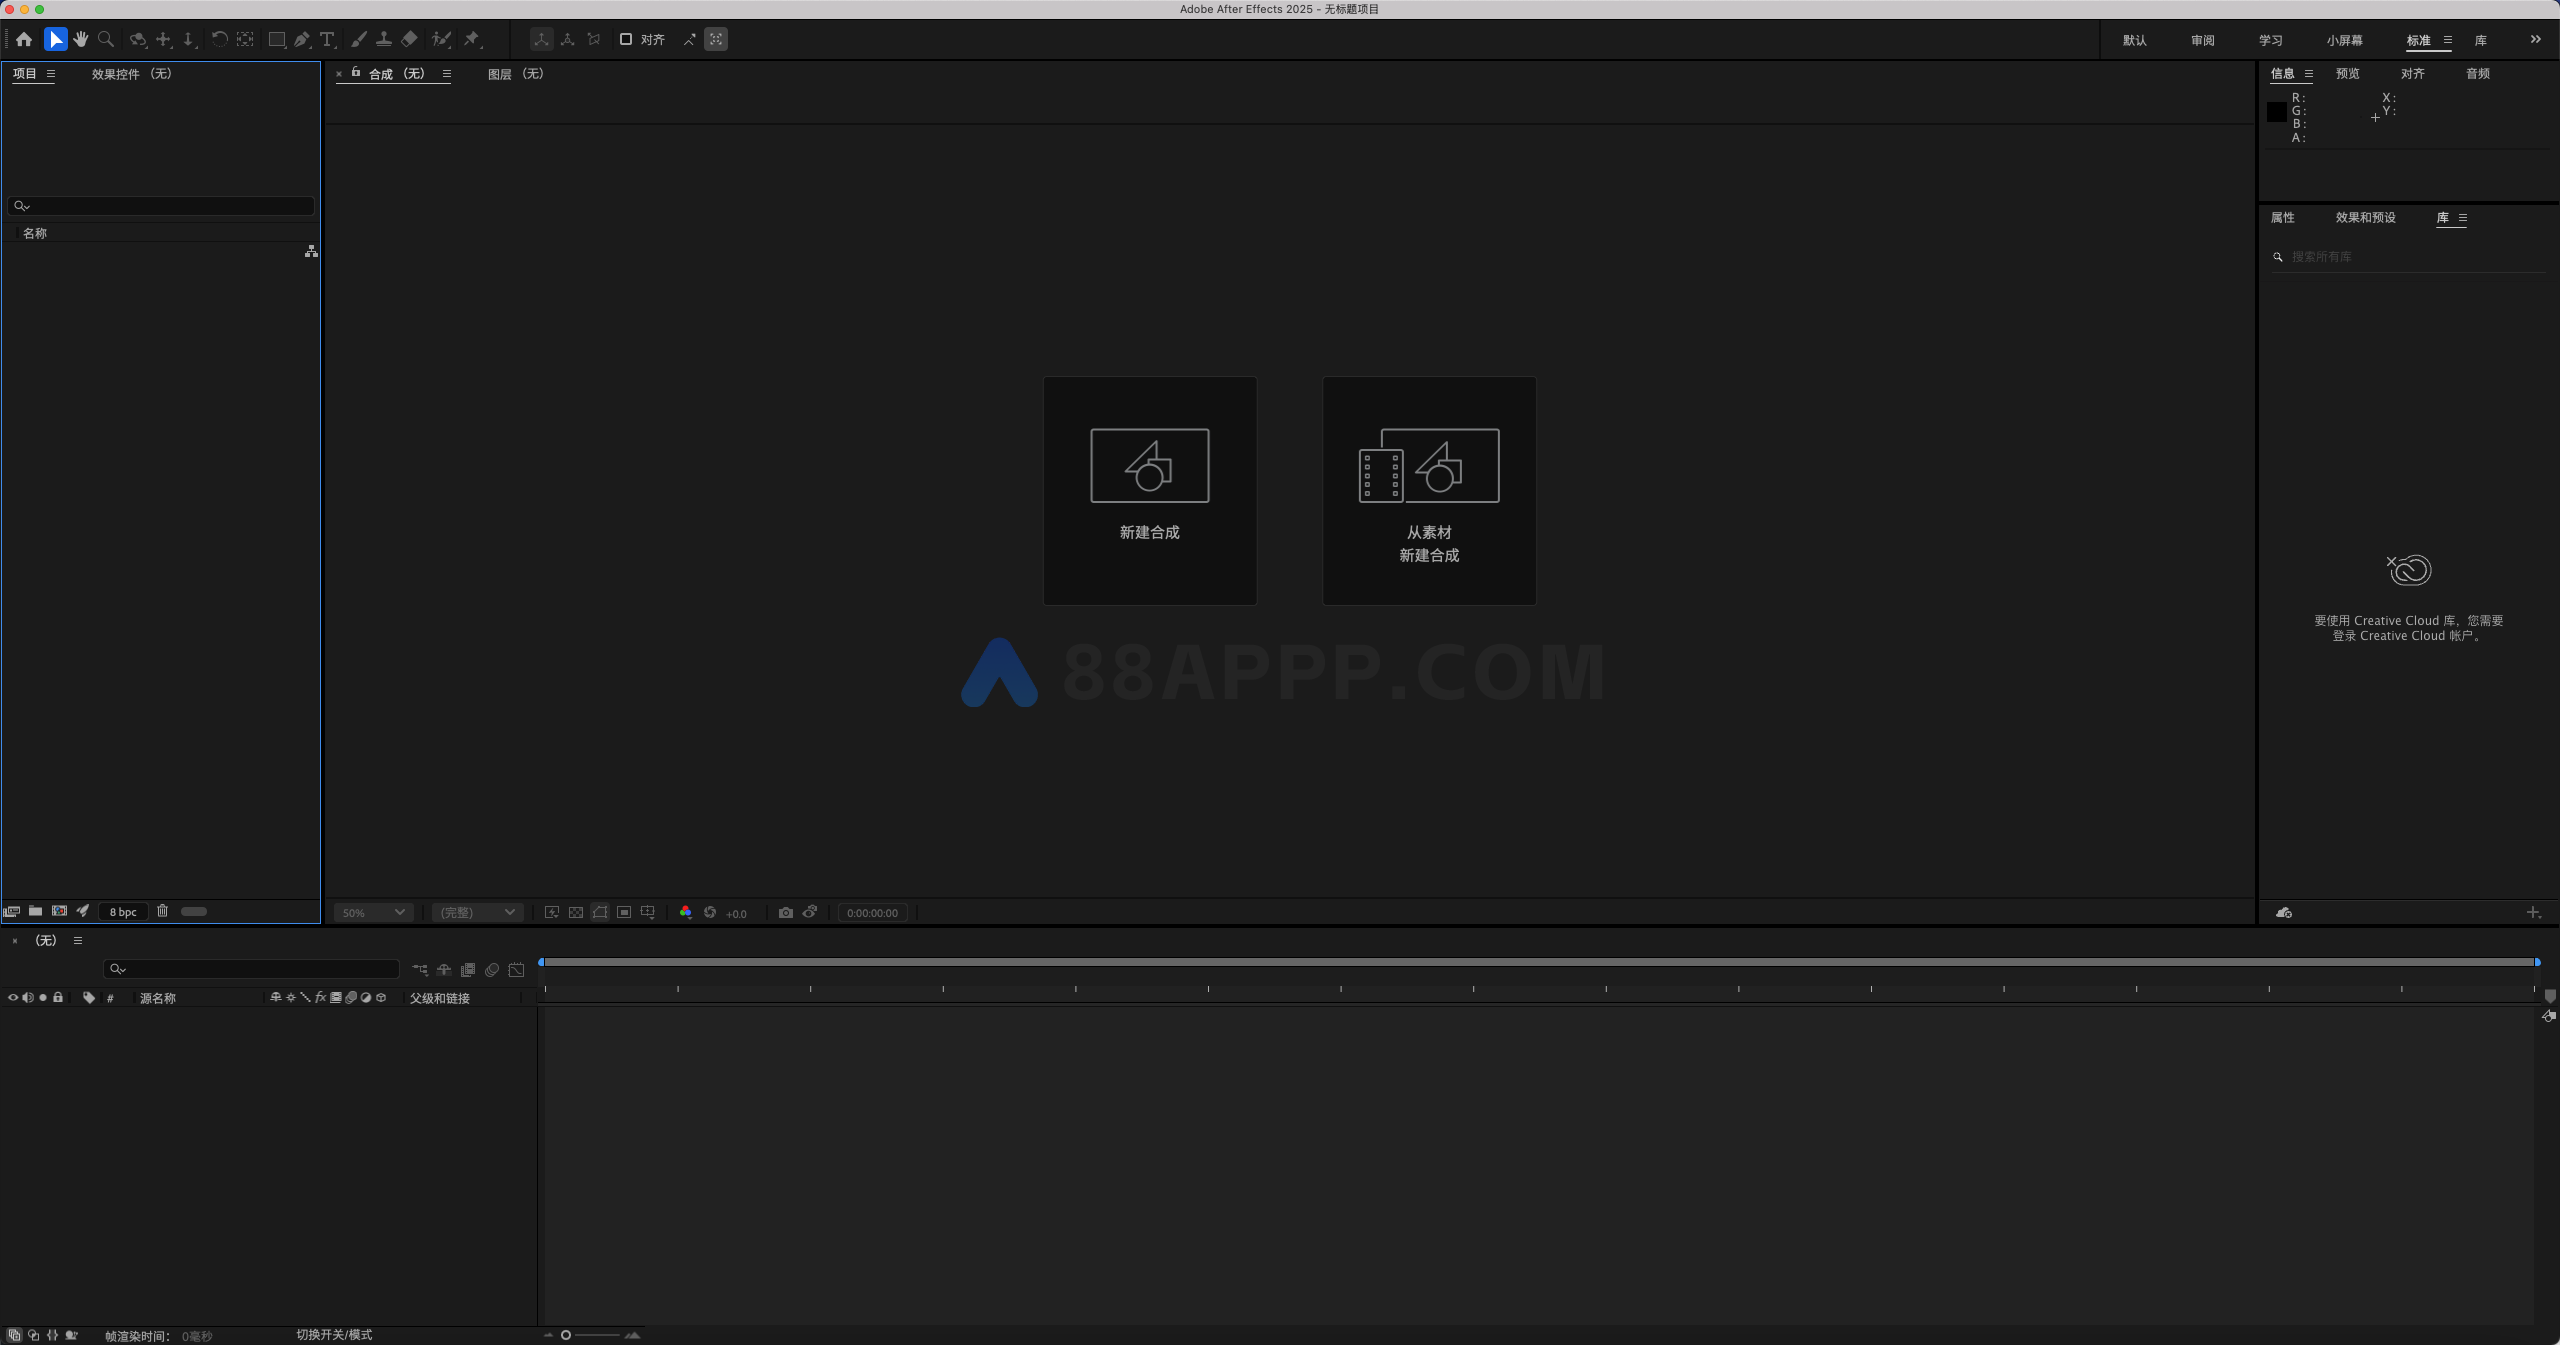The height and width of the screenshot is (1345, 2560).
Task: Click the 8 bpc color depth button
Action: click(x=123, y=912)
